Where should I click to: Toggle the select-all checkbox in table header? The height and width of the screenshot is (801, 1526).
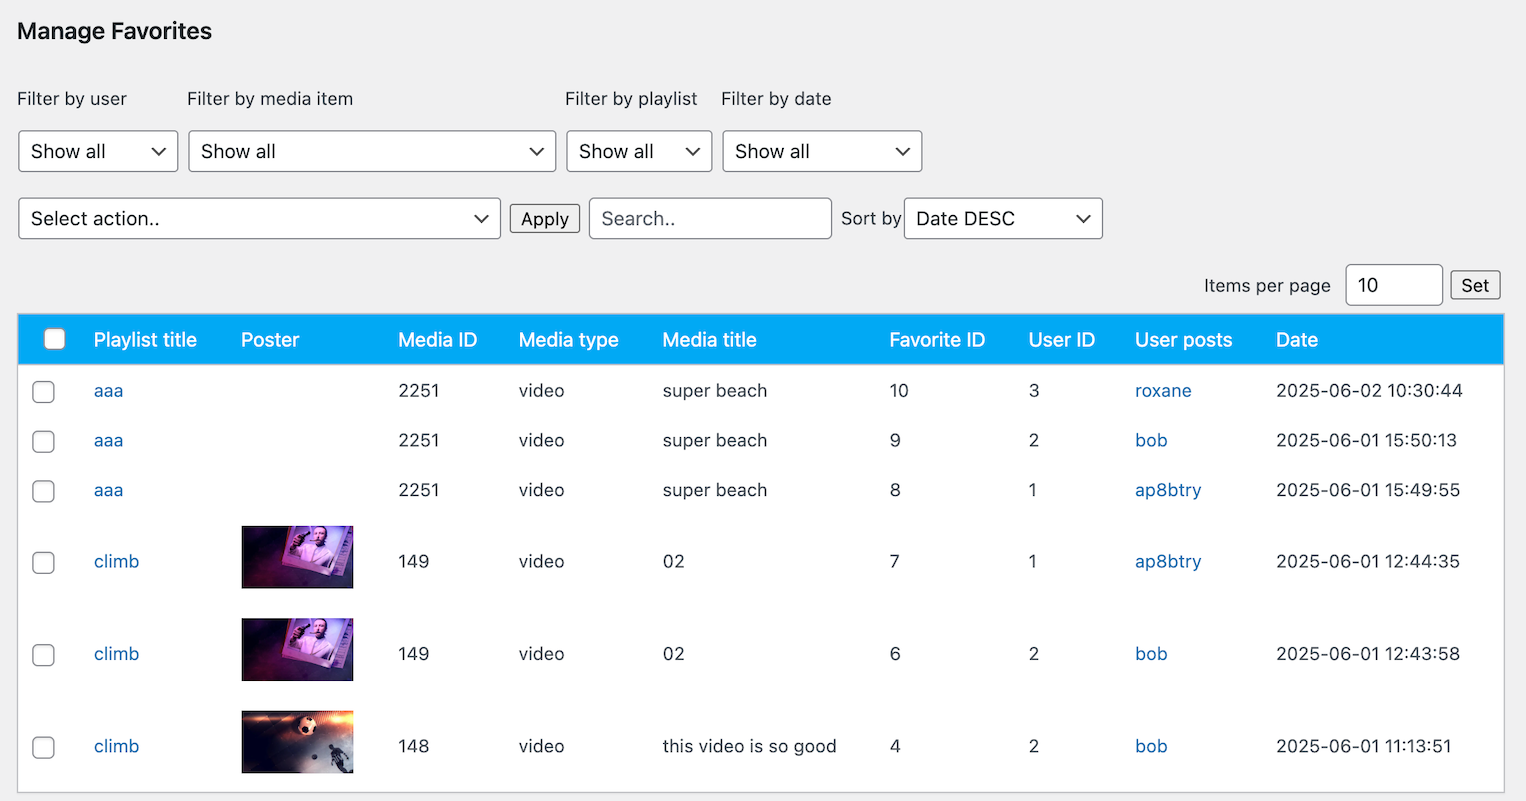(55, 339)
